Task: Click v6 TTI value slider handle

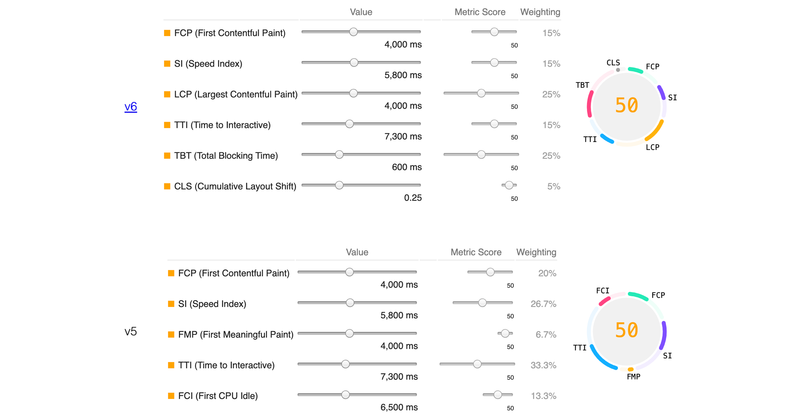Action: (x=349, y=123)
